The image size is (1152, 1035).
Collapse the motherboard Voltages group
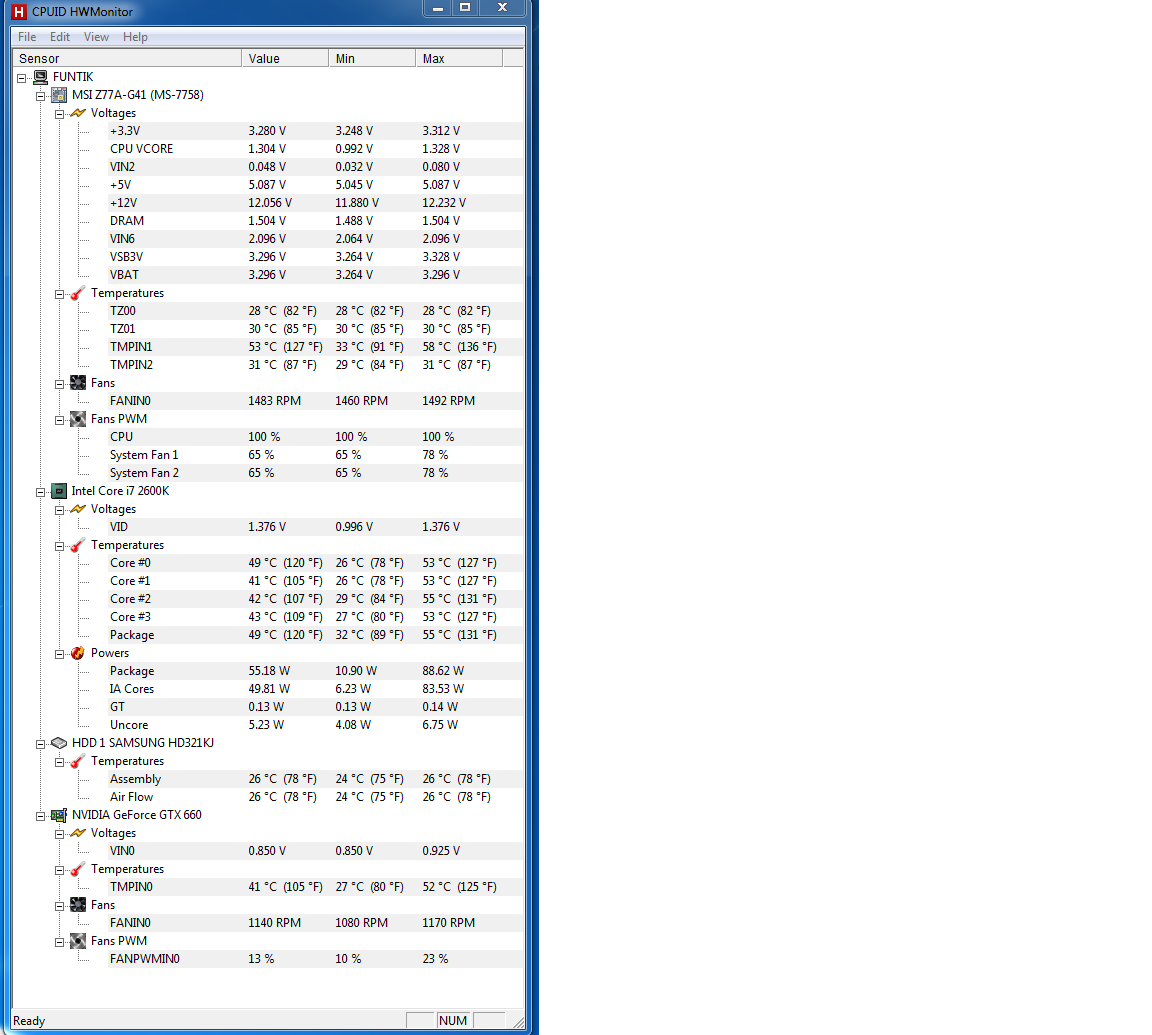(x=60, y=114)
